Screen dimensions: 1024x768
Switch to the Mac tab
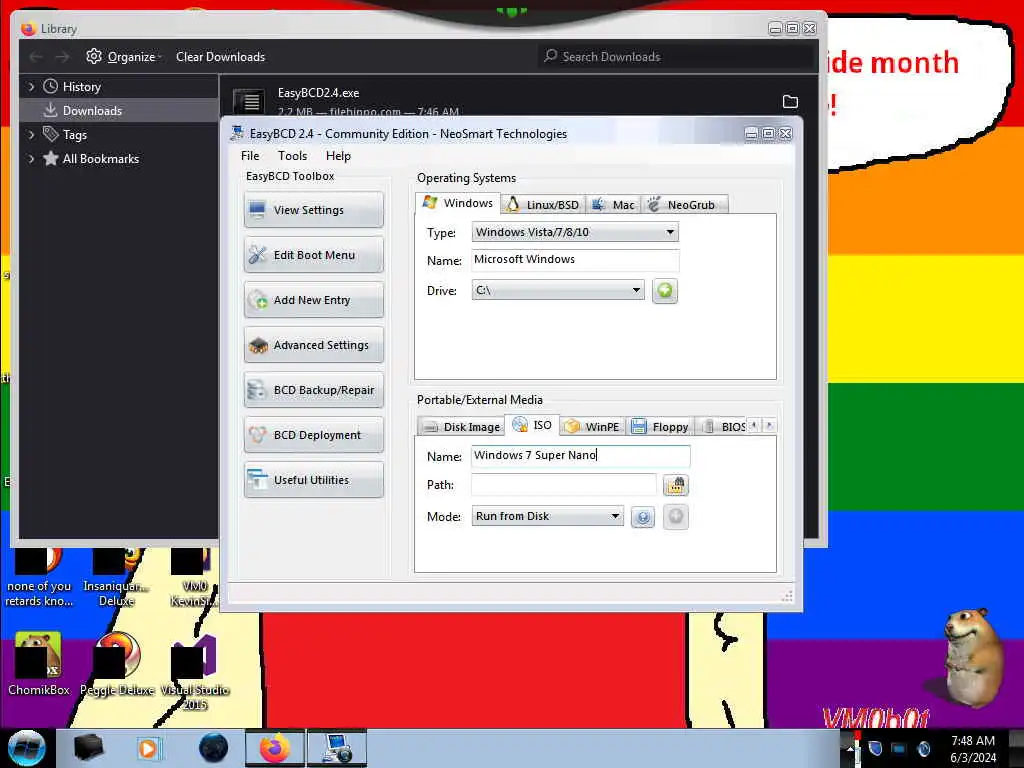[613, 204]
